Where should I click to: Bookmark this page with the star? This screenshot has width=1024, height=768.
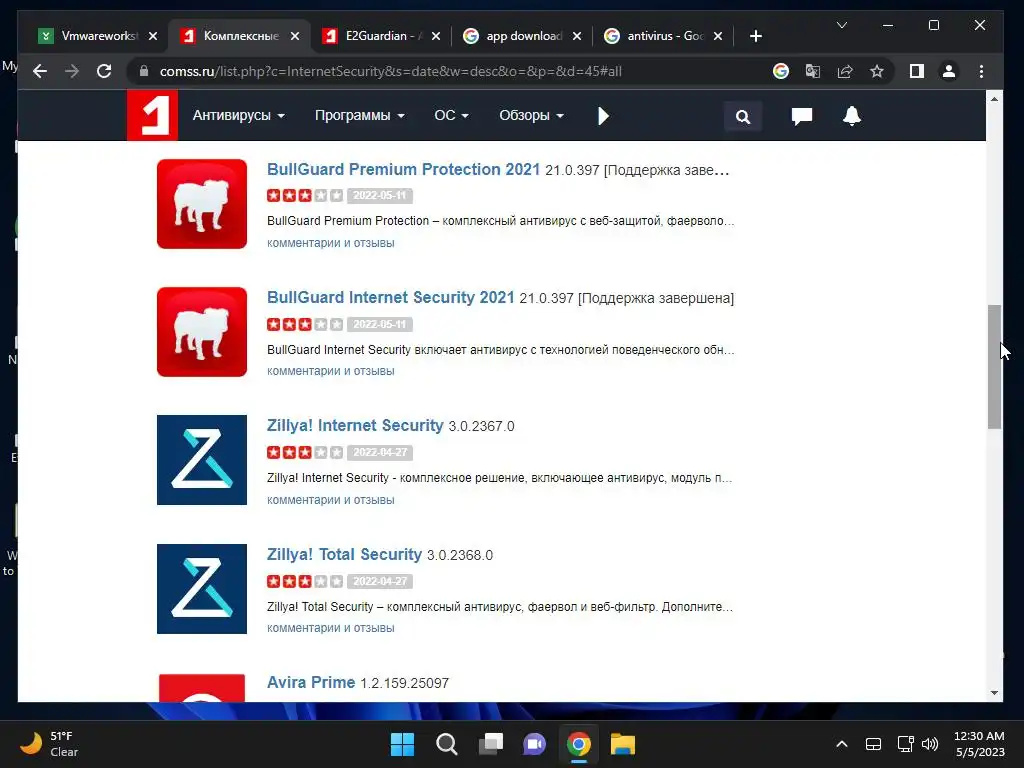pyautogui.click(x=876, y=71)
